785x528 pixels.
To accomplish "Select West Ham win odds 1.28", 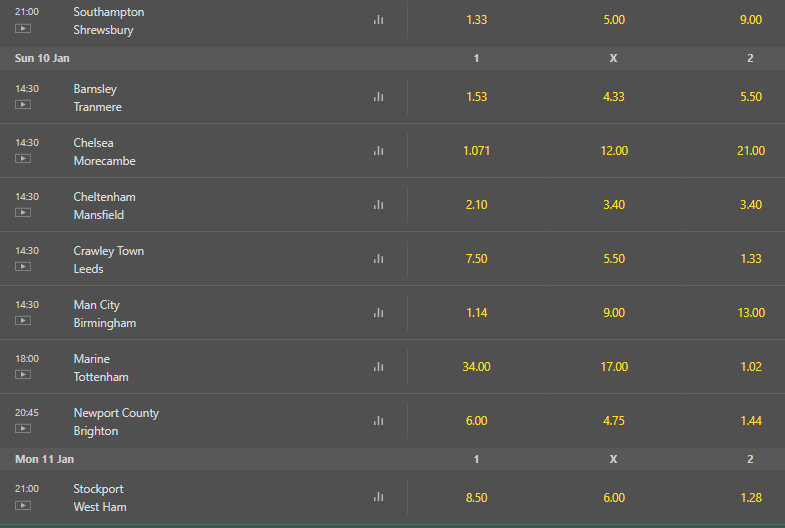I will pos(750,497).
